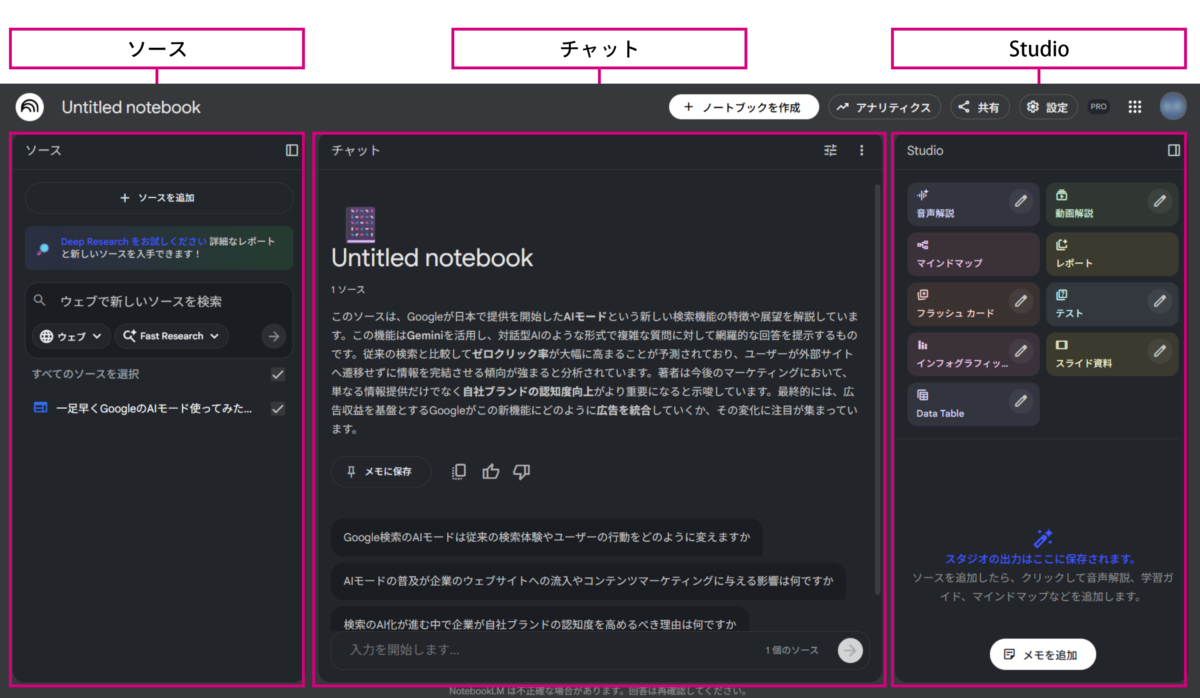The image size is (1200, 698).
Task: Collapse the Studio panel using its sidebar icon
Action: click(x=1173, y=150)
